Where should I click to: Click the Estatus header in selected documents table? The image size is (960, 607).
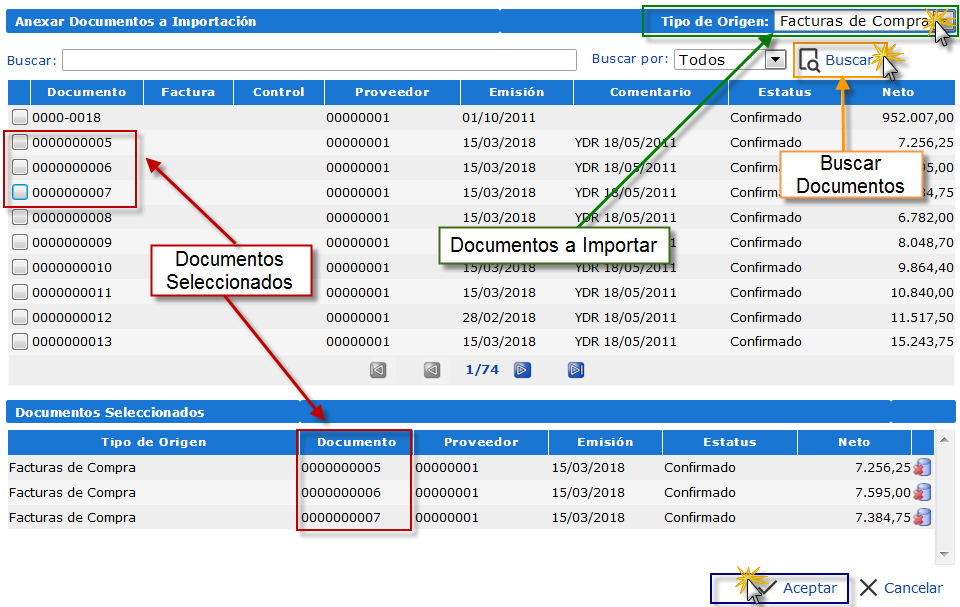coord(730,442)
